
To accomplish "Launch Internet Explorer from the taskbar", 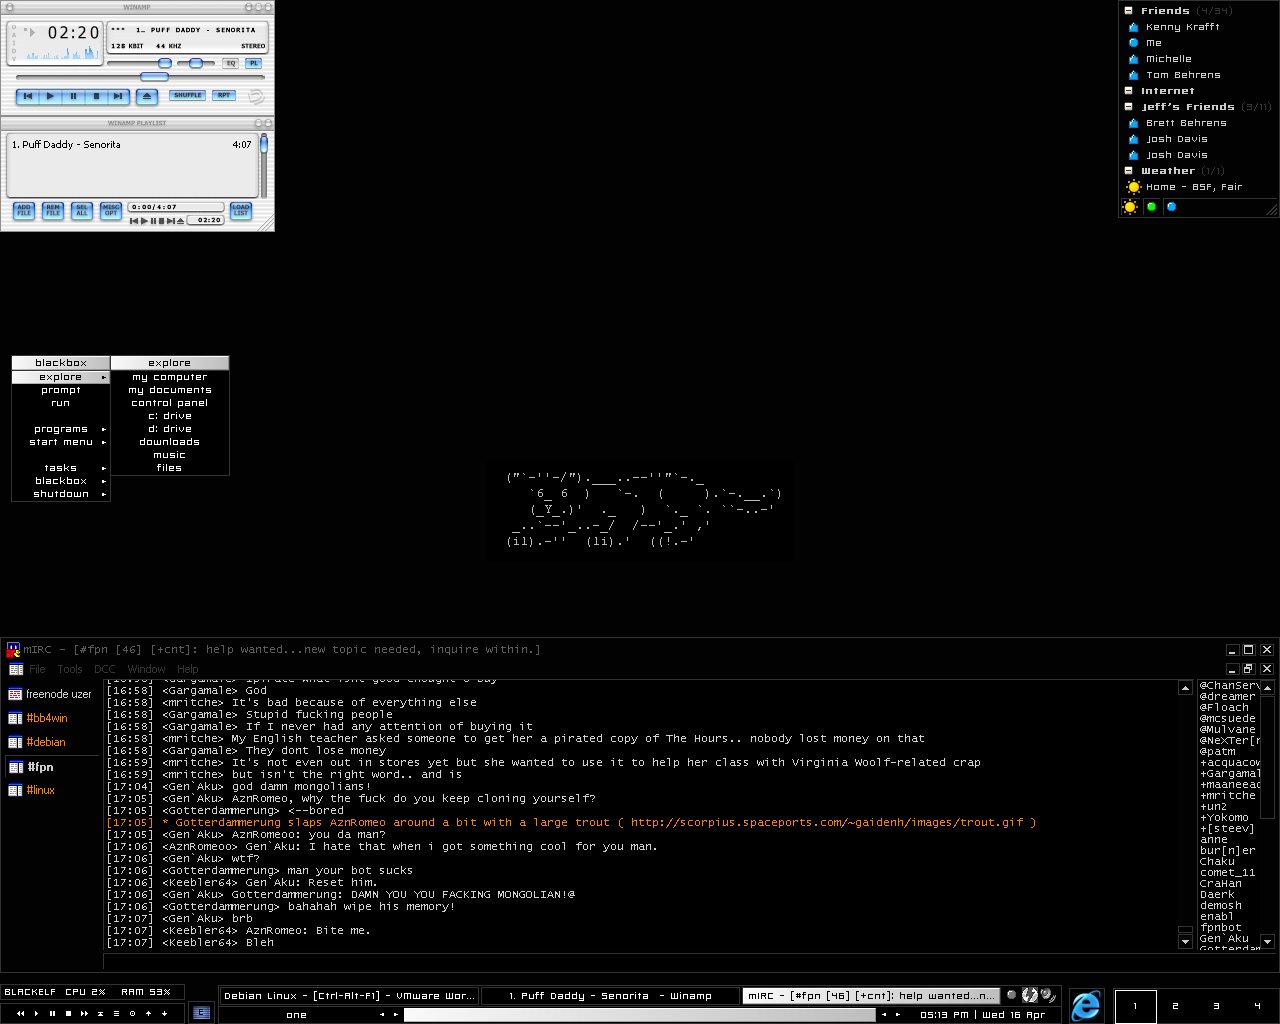I will click(1085, 1005).
